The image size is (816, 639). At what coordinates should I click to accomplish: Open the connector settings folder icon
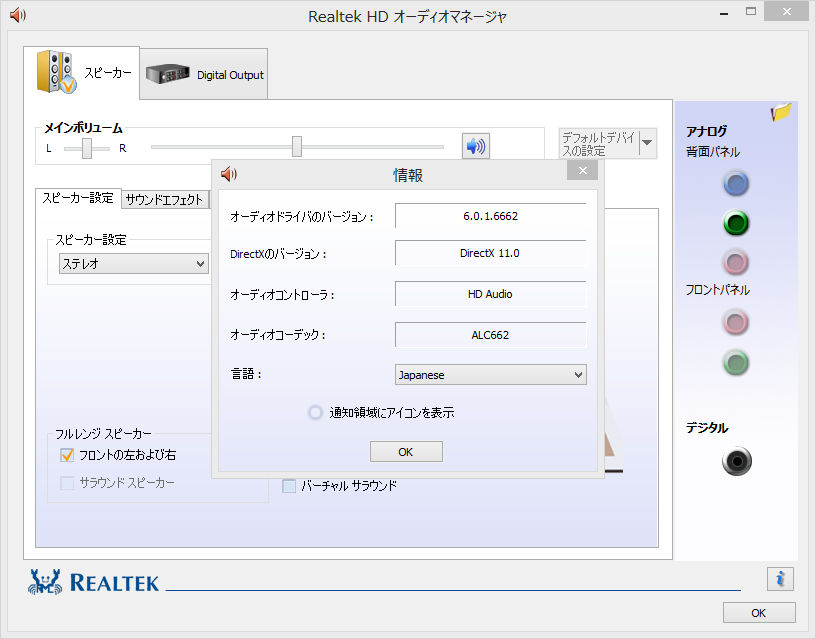[x=781, y=111]
